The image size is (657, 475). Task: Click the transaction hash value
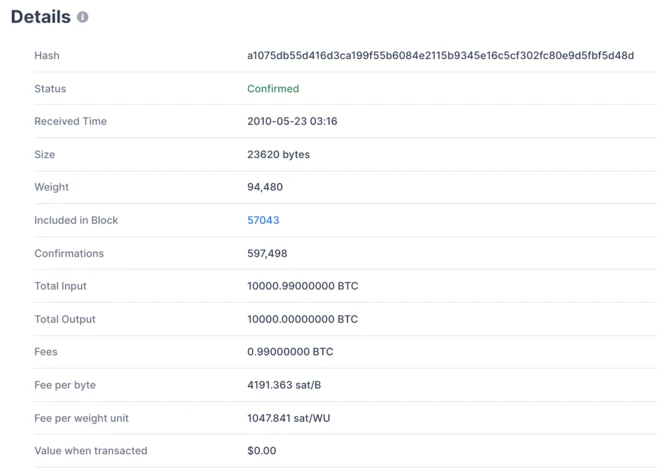click(x=440, y=56)
